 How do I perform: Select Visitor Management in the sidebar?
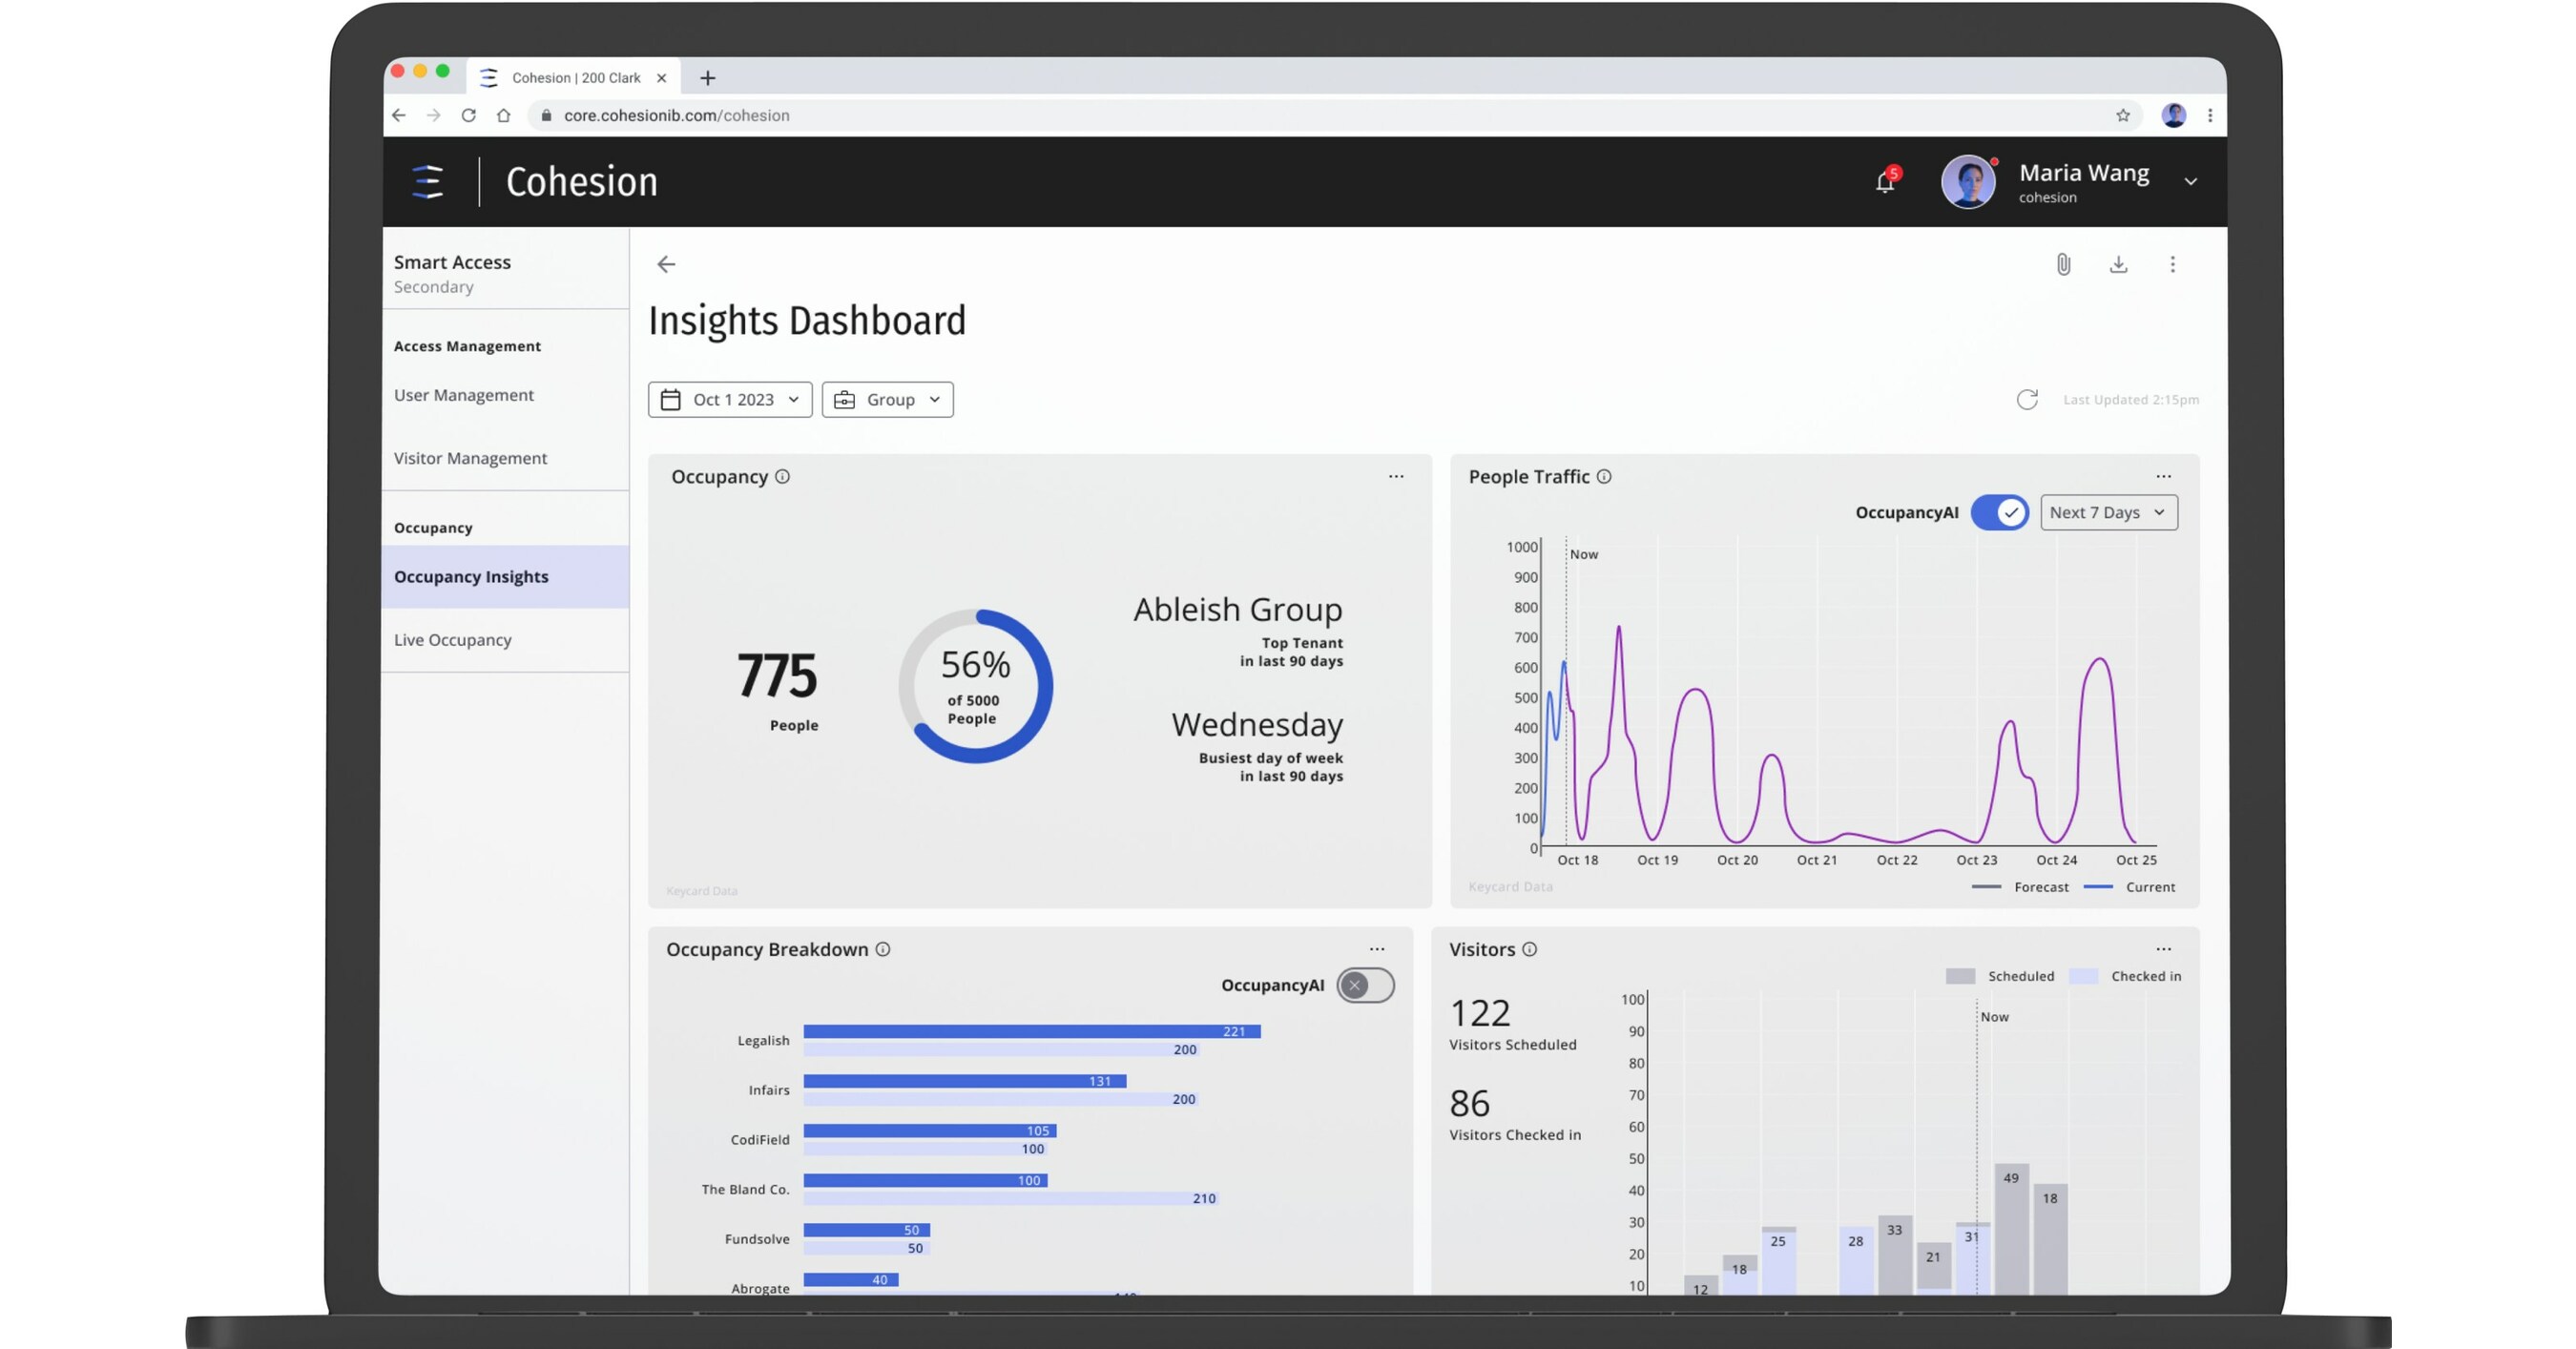click(470, 458)
